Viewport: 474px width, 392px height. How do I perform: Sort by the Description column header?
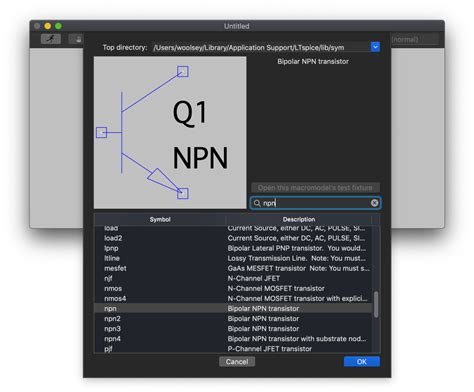(299, 219)
